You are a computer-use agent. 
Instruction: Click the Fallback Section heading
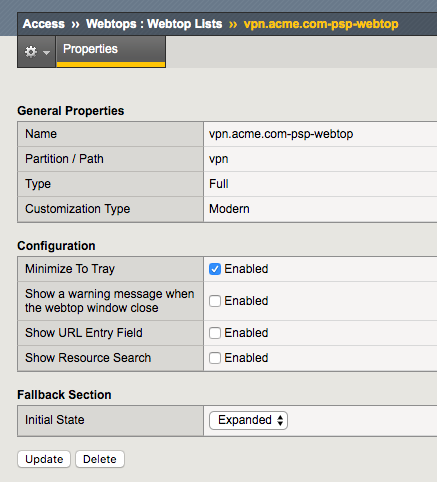(64, 395)
